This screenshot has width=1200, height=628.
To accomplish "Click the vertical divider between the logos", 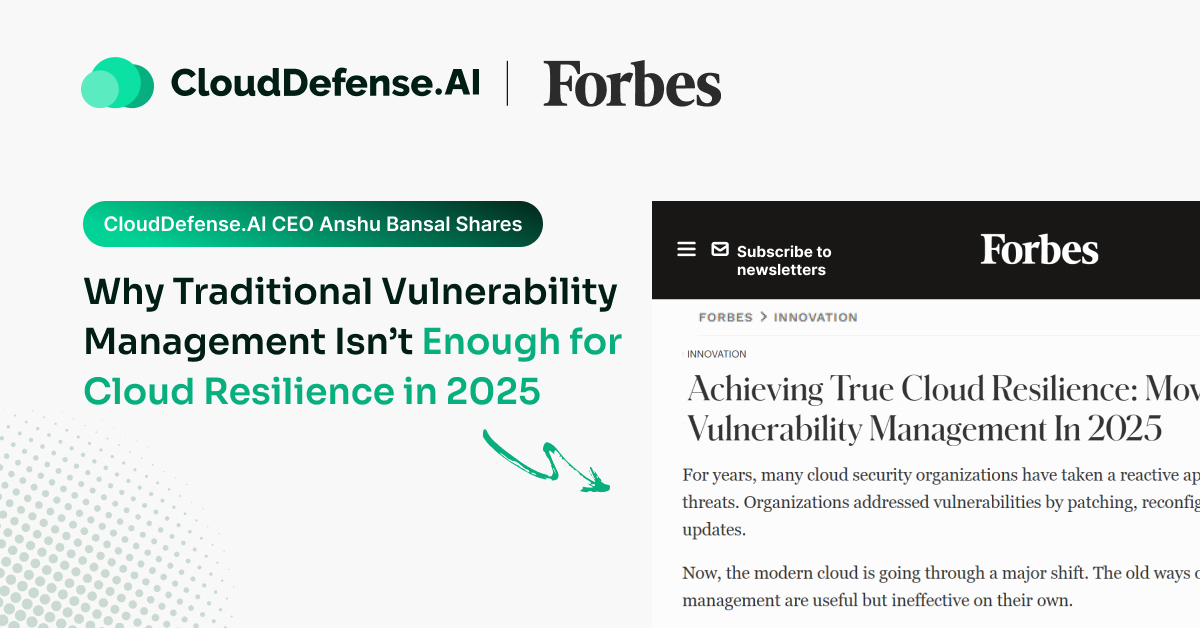I will (507, 84).
